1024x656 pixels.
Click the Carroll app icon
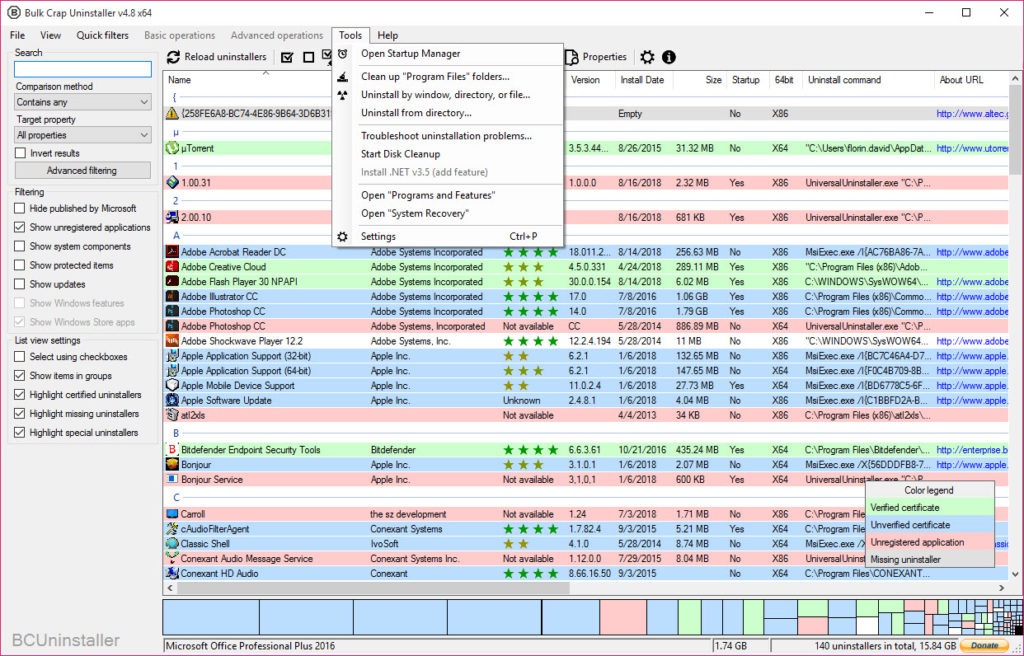click(172, 514)
